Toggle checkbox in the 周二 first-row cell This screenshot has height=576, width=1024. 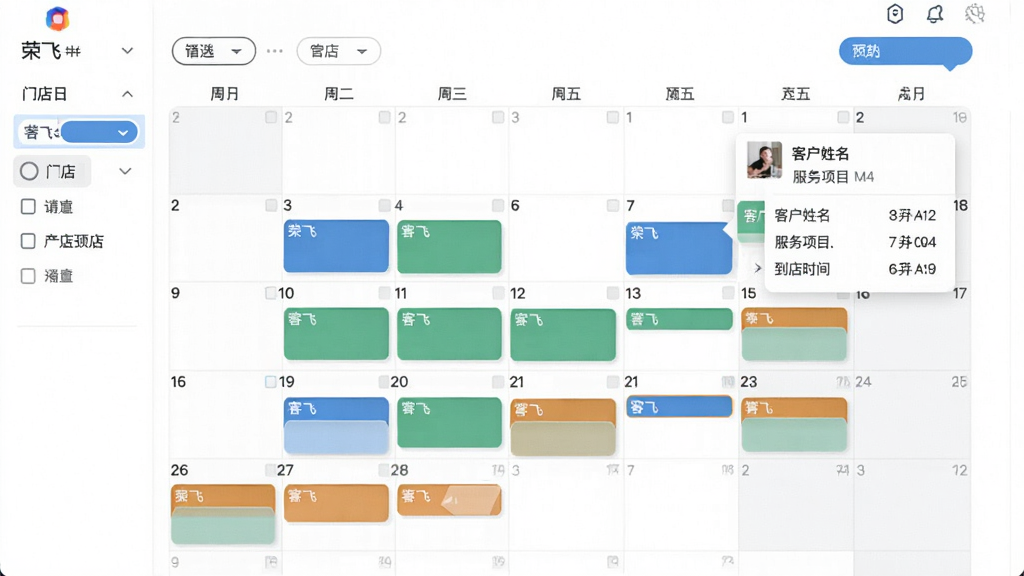click(385, 117)
